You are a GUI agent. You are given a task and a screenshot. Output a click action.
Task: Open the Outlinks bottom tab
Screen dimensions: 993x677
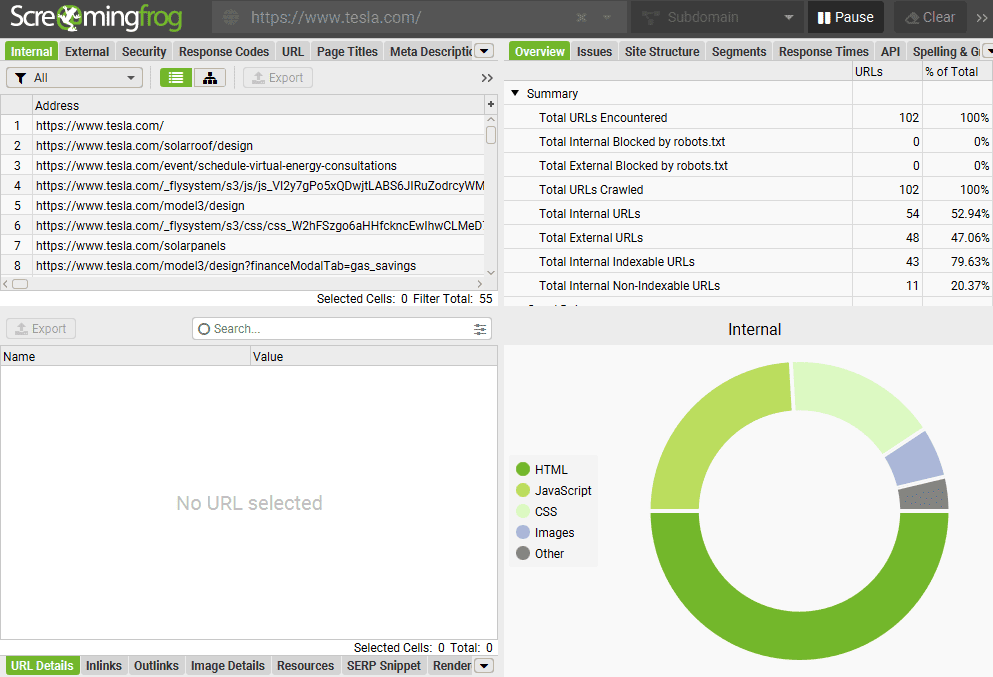coord(156,666)
